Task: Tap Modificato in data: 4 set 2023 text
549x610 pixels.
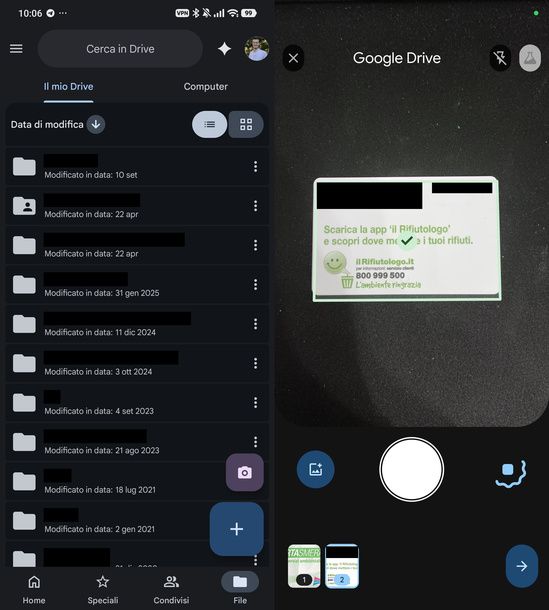Action: (x=99, y=411)
